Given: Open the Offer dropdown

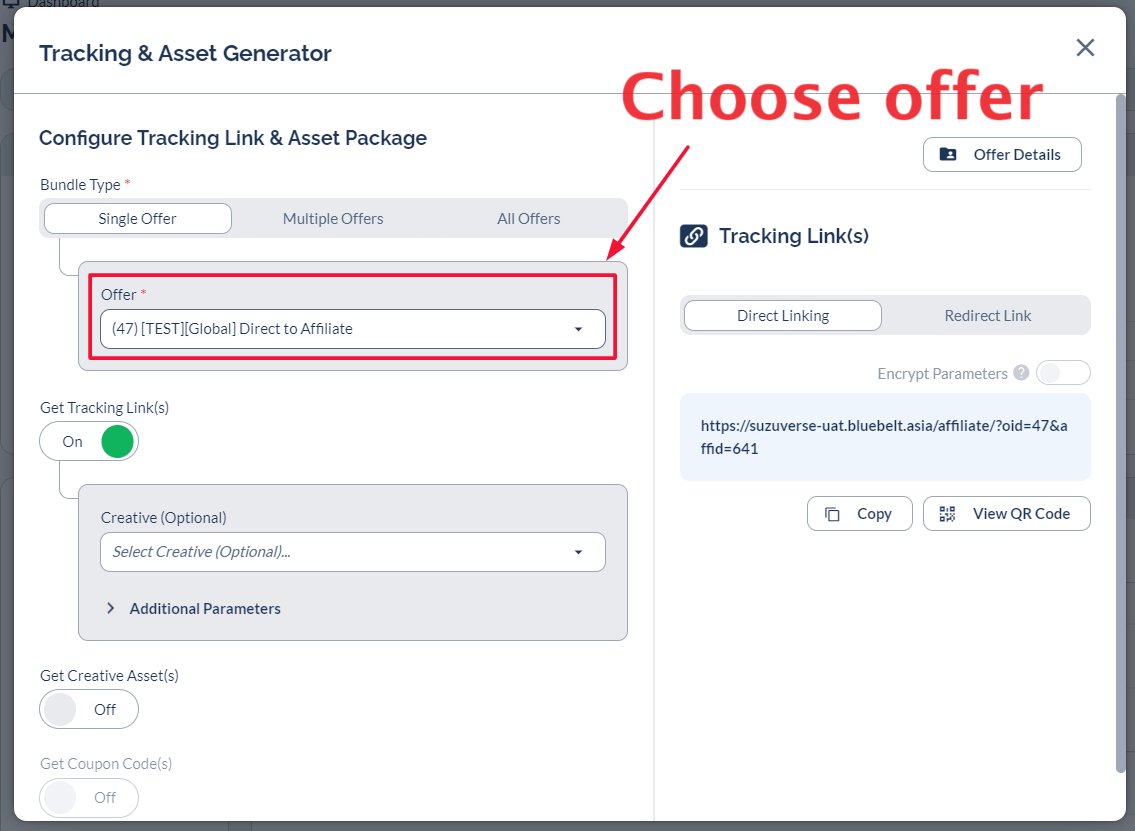Looking at the screenshot, I should click(x=352, y=329).
